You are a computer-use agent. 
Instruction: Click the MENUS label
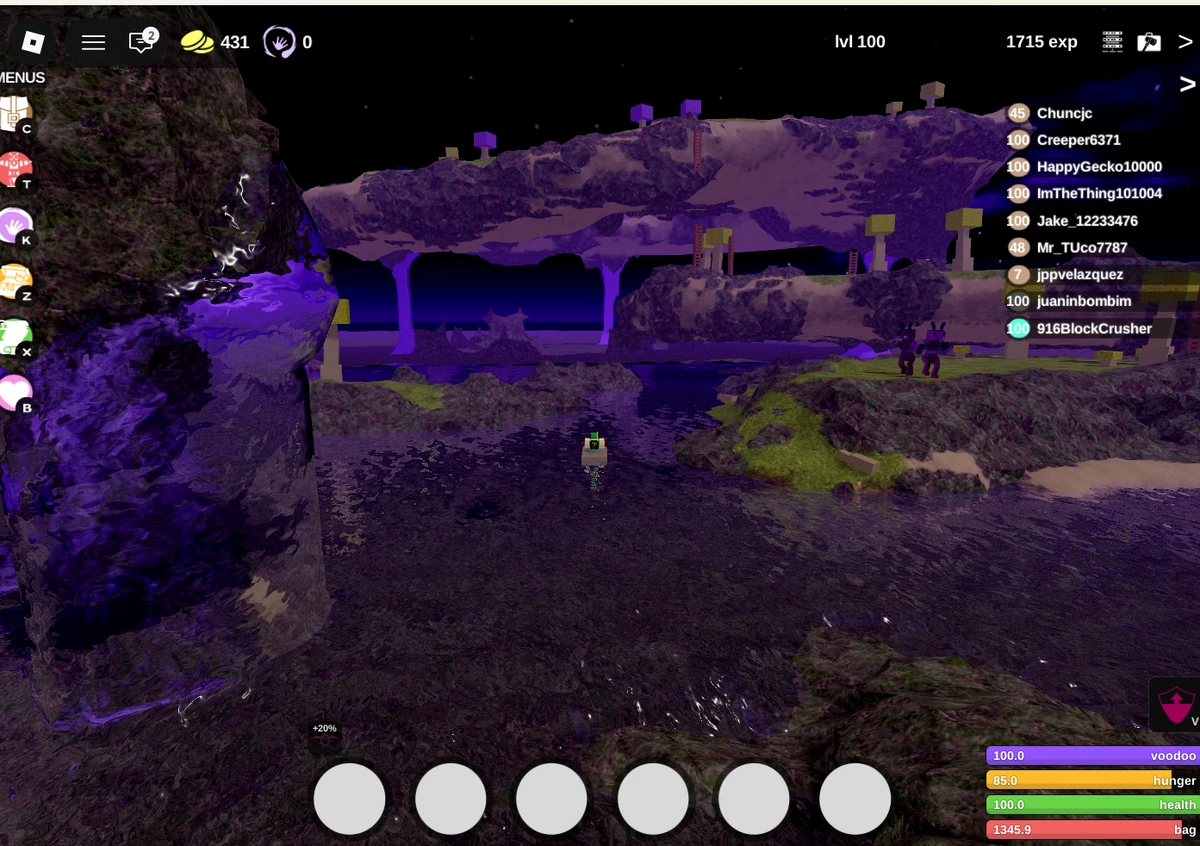22,77
